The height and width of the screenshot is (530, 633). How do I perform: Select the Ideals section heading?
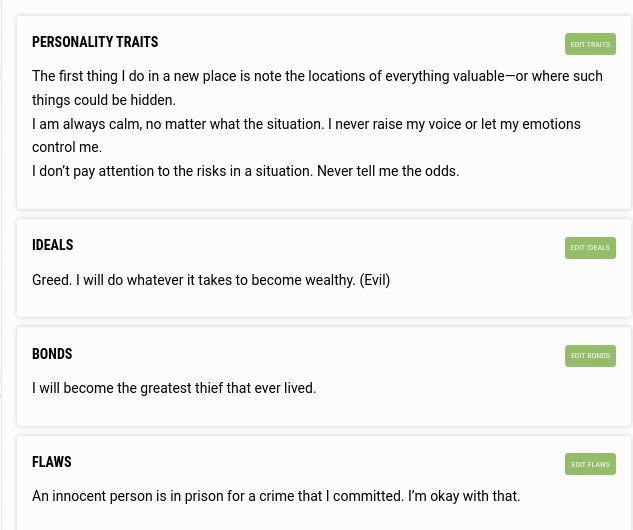point(53,245)
